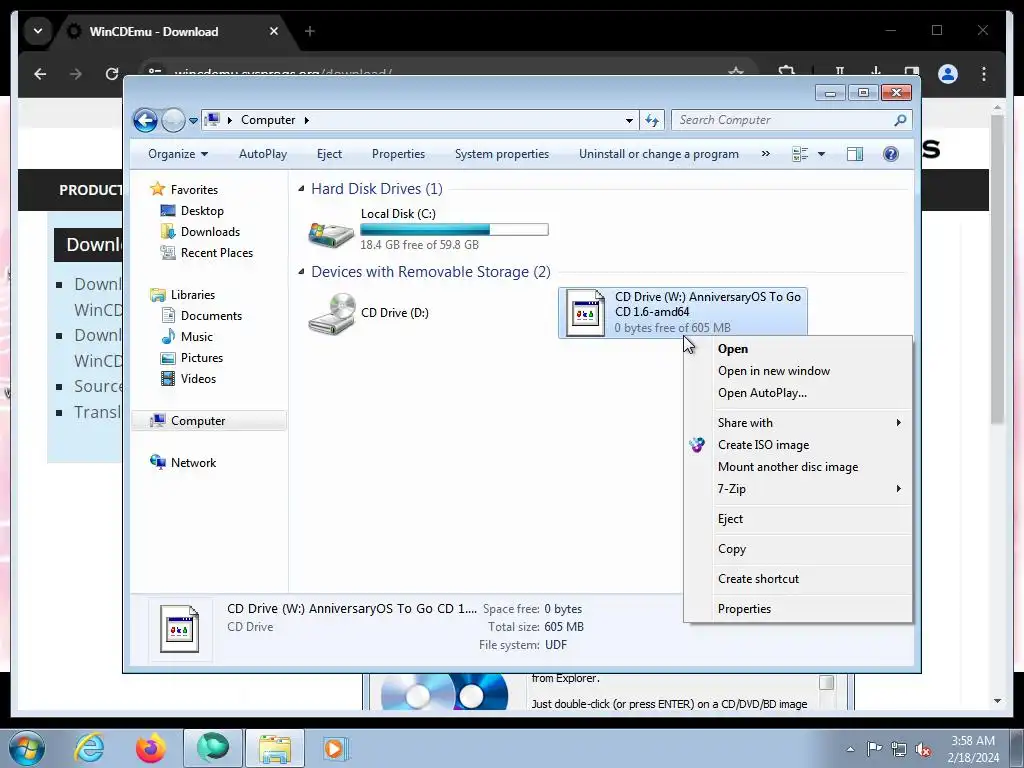Select Favorites in navigation pane

tap(194, 189)
